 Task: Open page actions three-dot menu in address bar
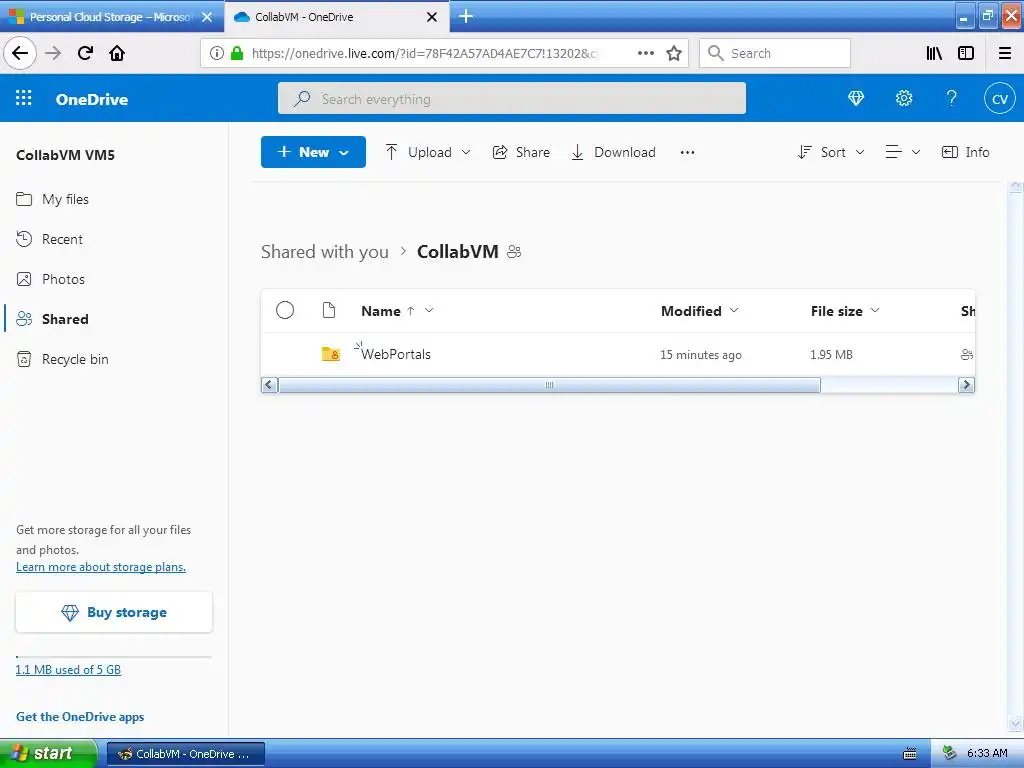(645, 53)
